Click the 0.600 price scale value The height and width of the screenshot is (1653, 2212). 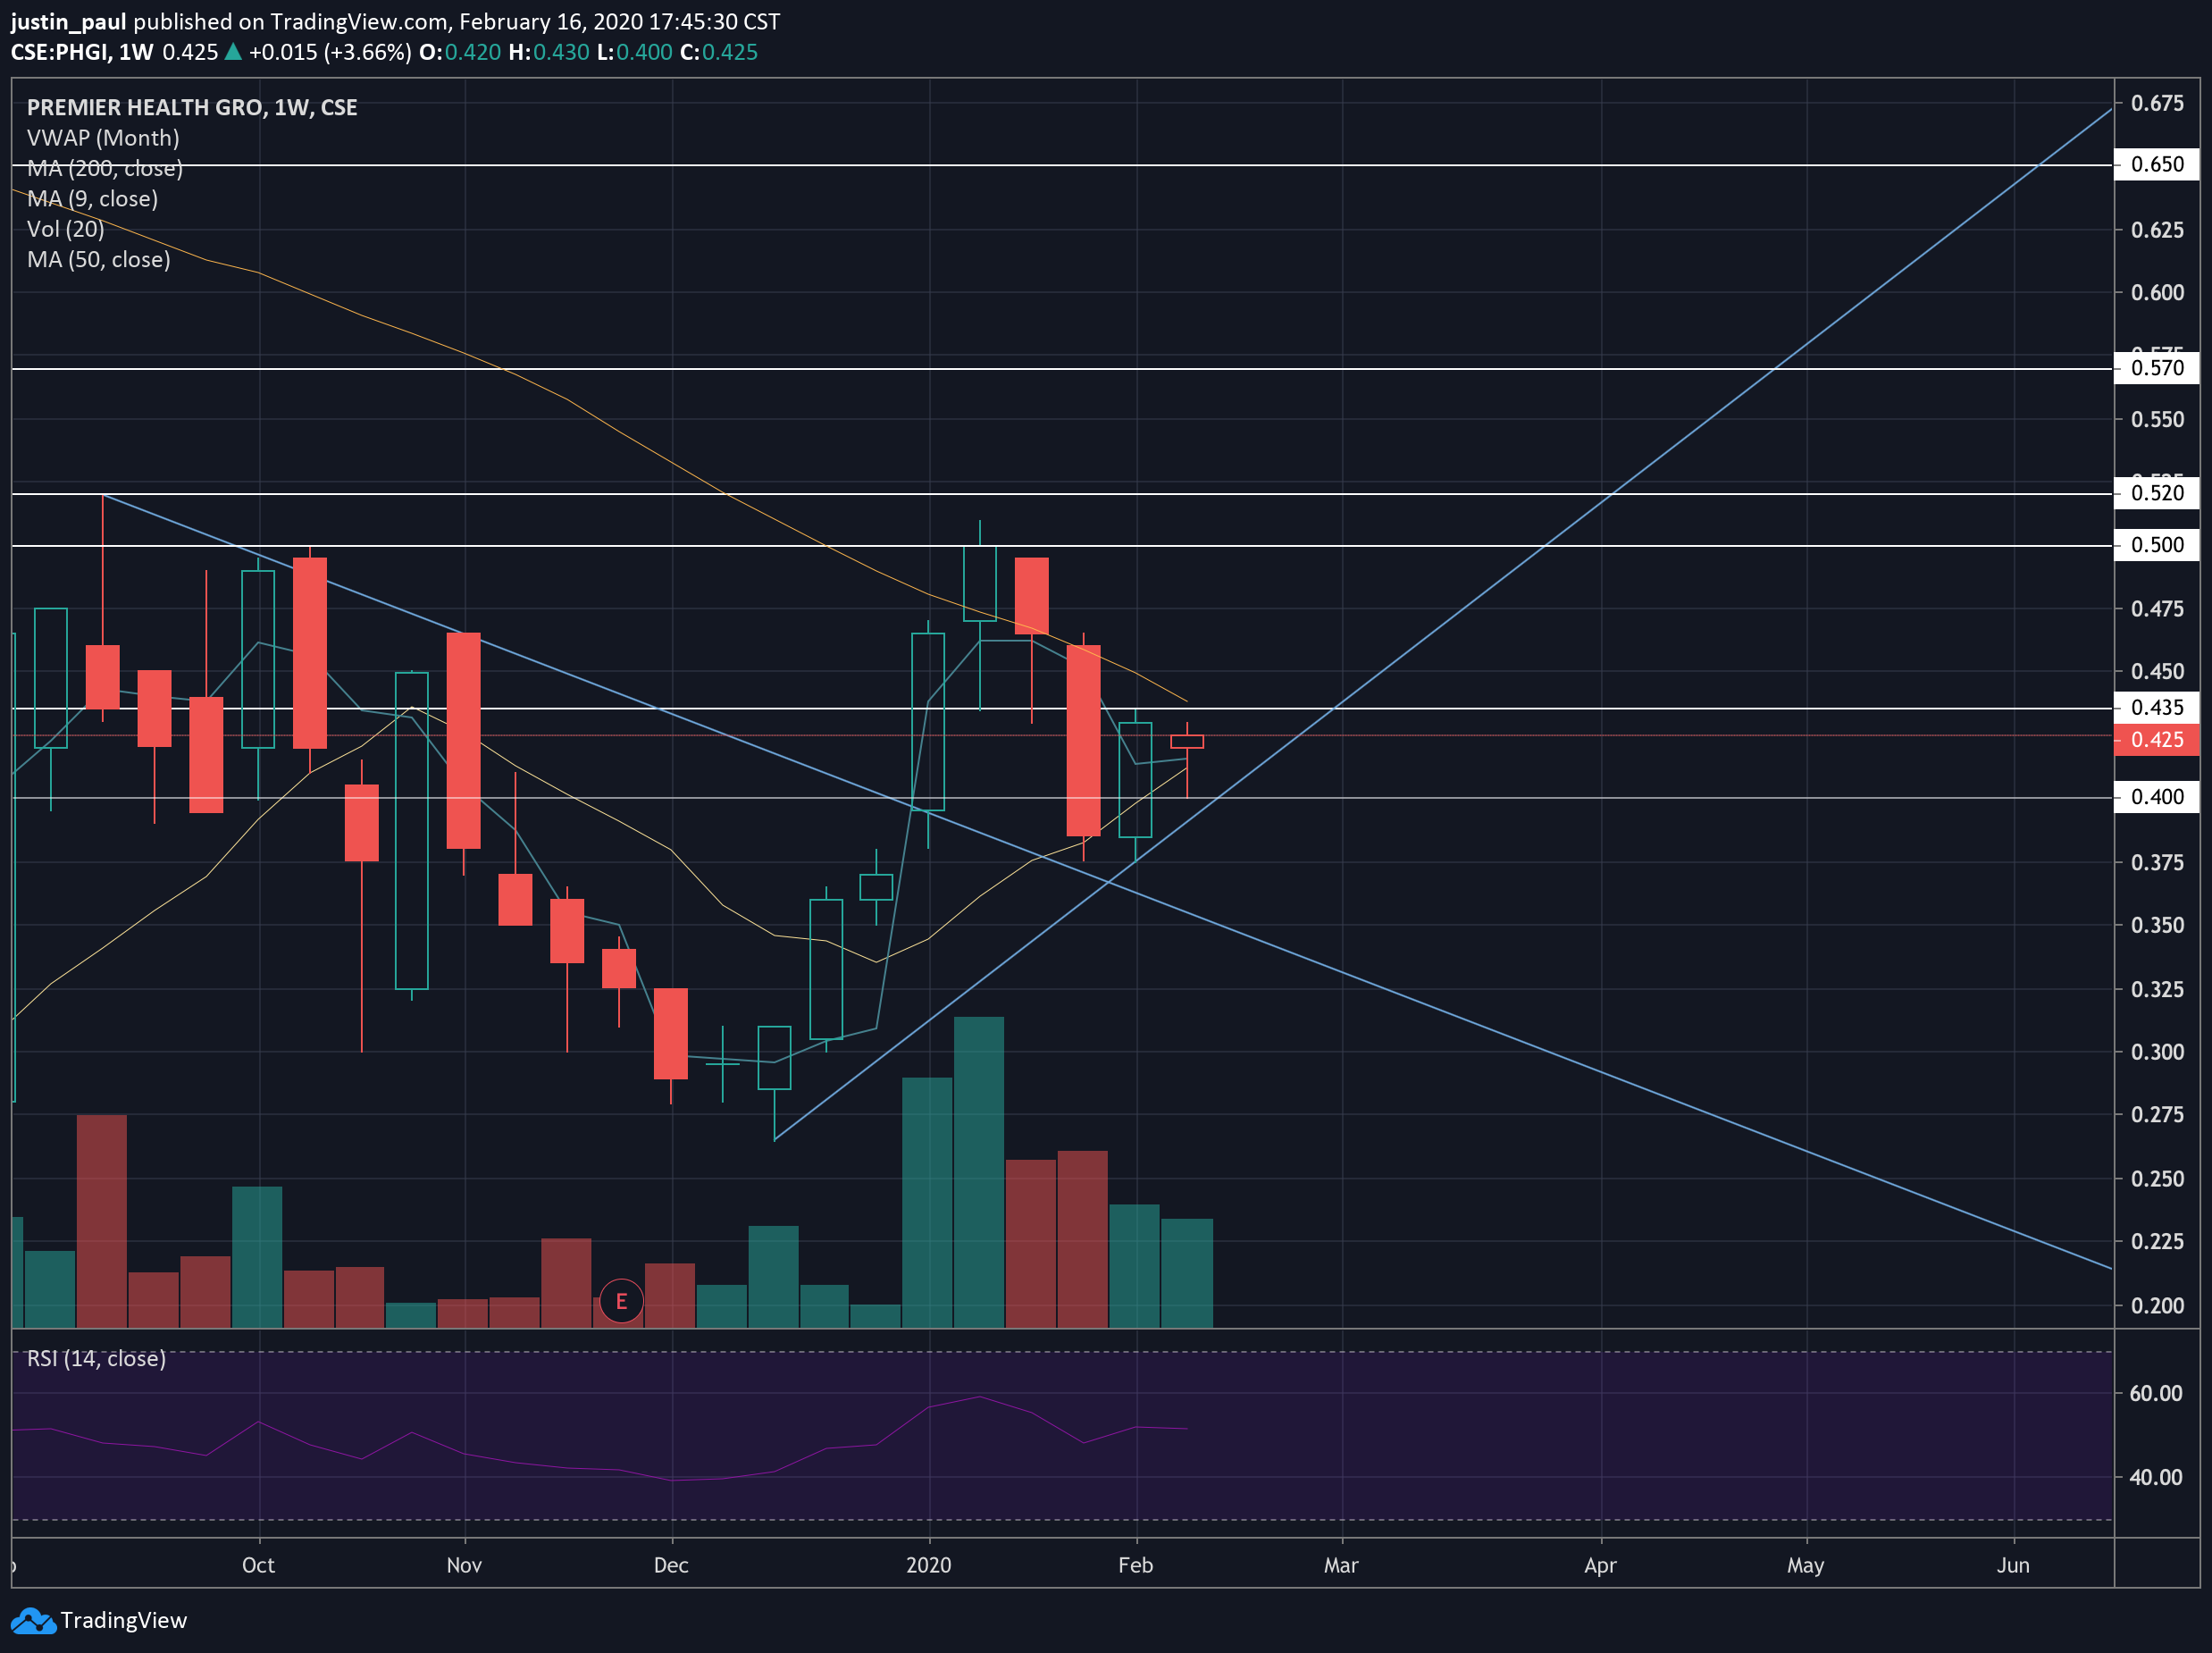point(2158,292)
